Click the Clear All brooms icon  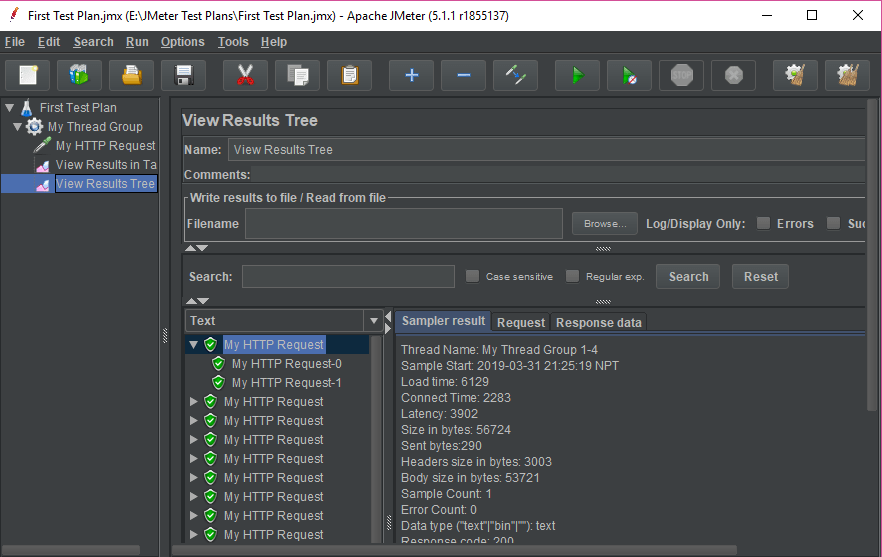pyautogui.click(x=847, y=75)
